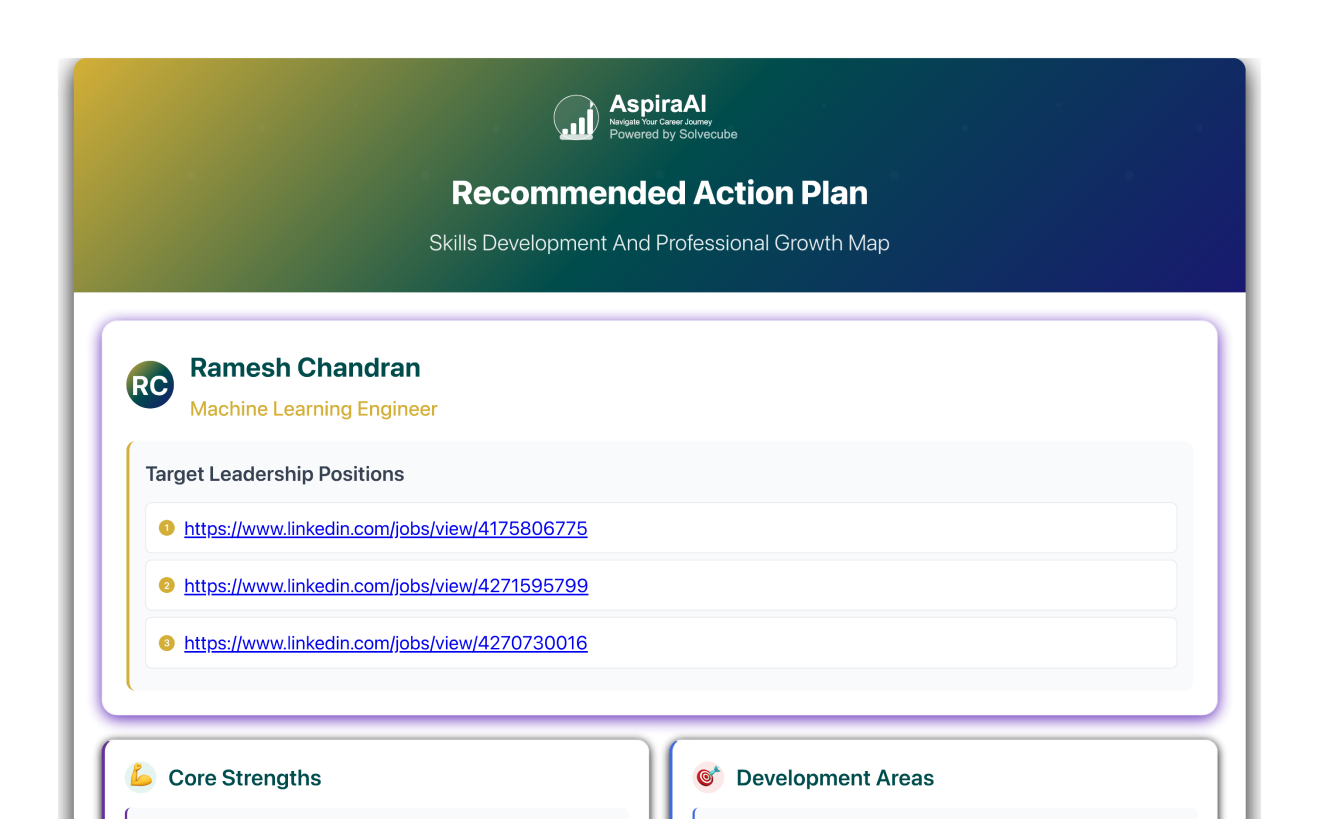This screenshot has width=1320, height=819.
Task: Open LinkedIn job link ending in 4270730016
Action: tap(385, 642)
